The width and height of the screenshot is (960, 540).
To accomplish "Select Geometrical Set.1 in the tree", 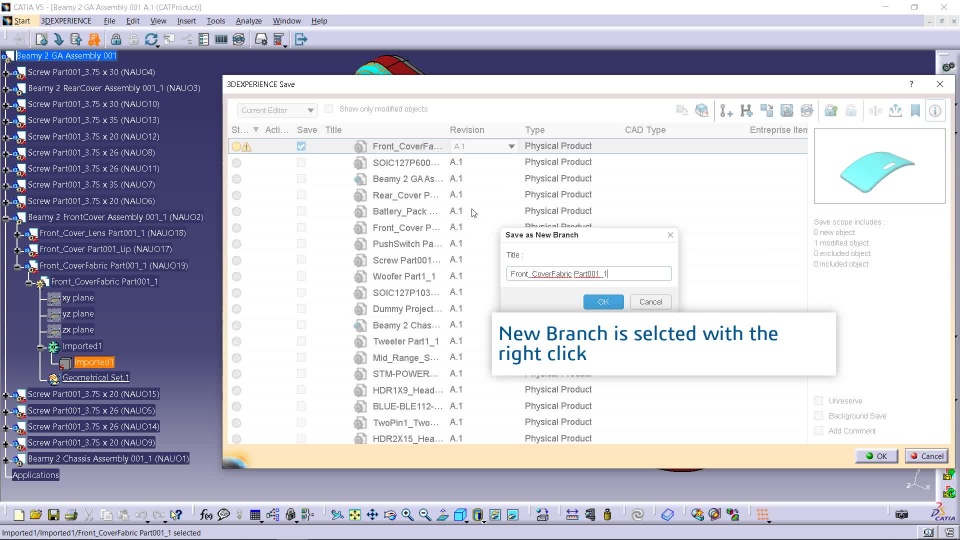I will coord(96,378).
